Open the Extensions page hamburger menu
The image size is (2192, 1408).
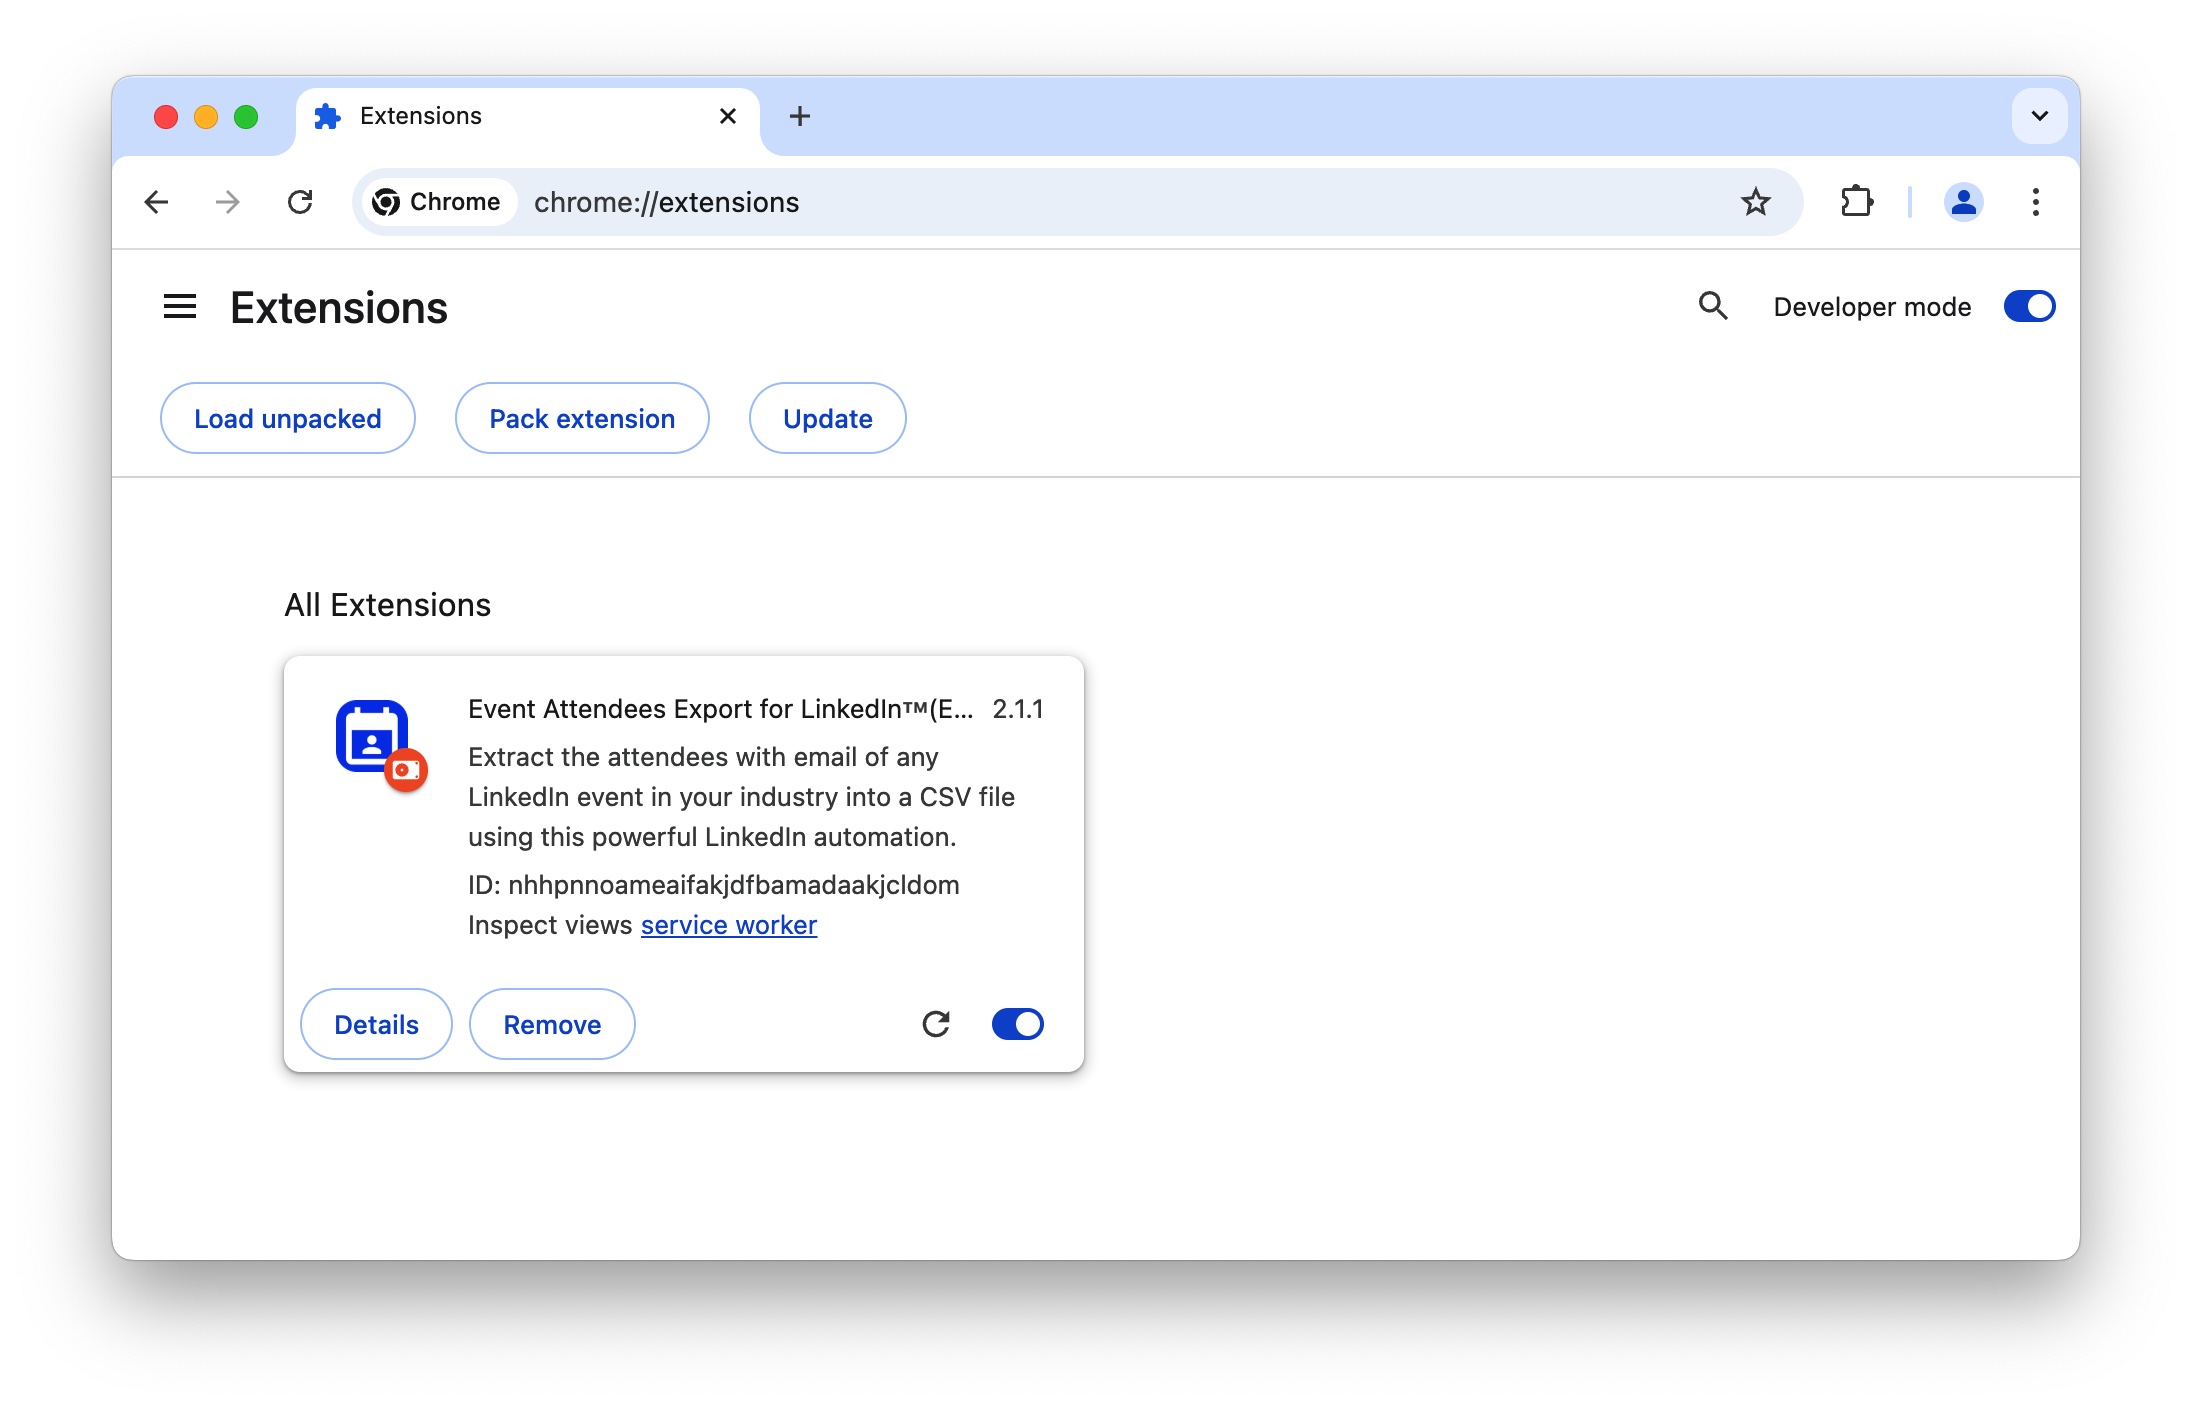click(x=180, y=307)
